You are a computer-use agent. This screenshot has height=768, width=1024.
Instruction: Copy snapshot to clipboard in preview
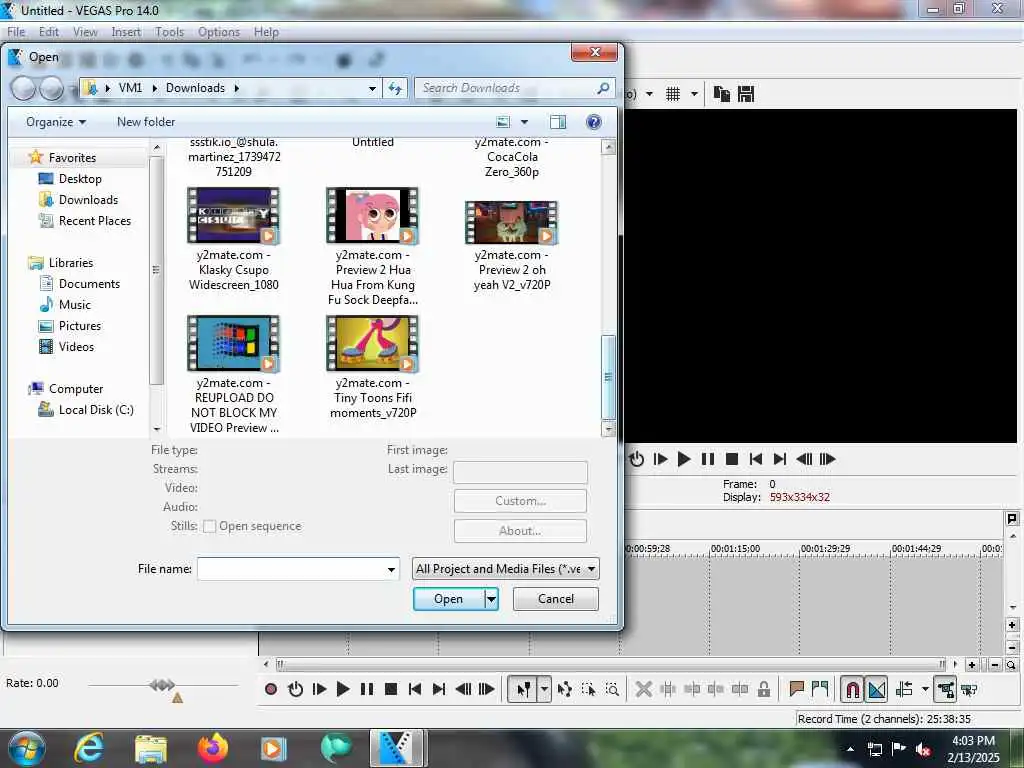(722, 94)
